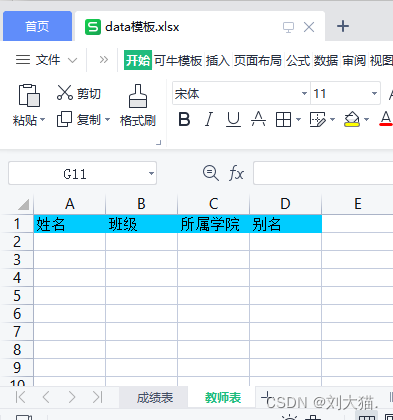Click the Copy button
Viewport: 393px width, 420px height.
[x=79, y=119]
